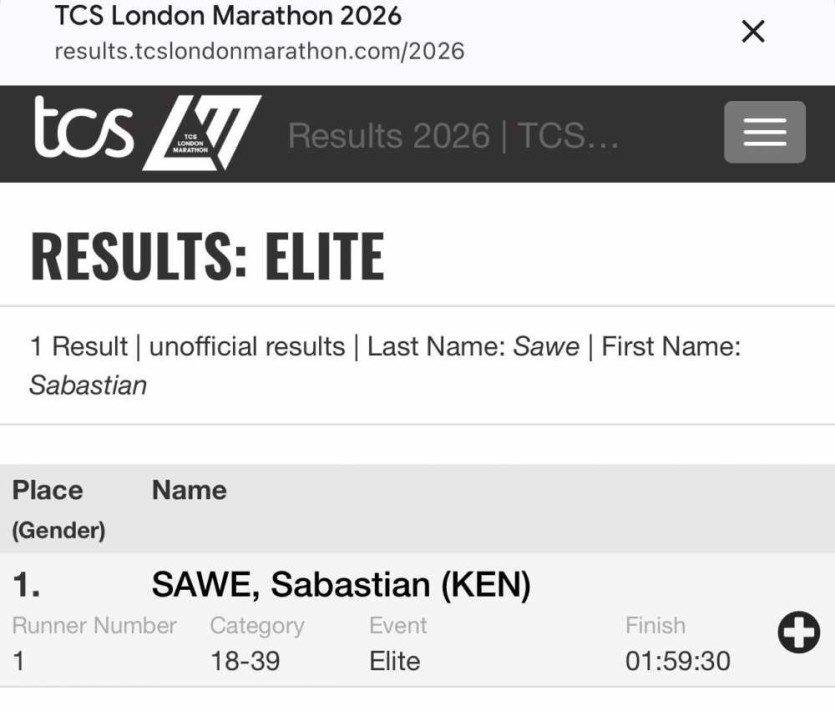The height and width of the screenshot is (711, 835).
Task: Tap the 'TCS London Marathon 2026' page title
Action: tap(227, 16)
